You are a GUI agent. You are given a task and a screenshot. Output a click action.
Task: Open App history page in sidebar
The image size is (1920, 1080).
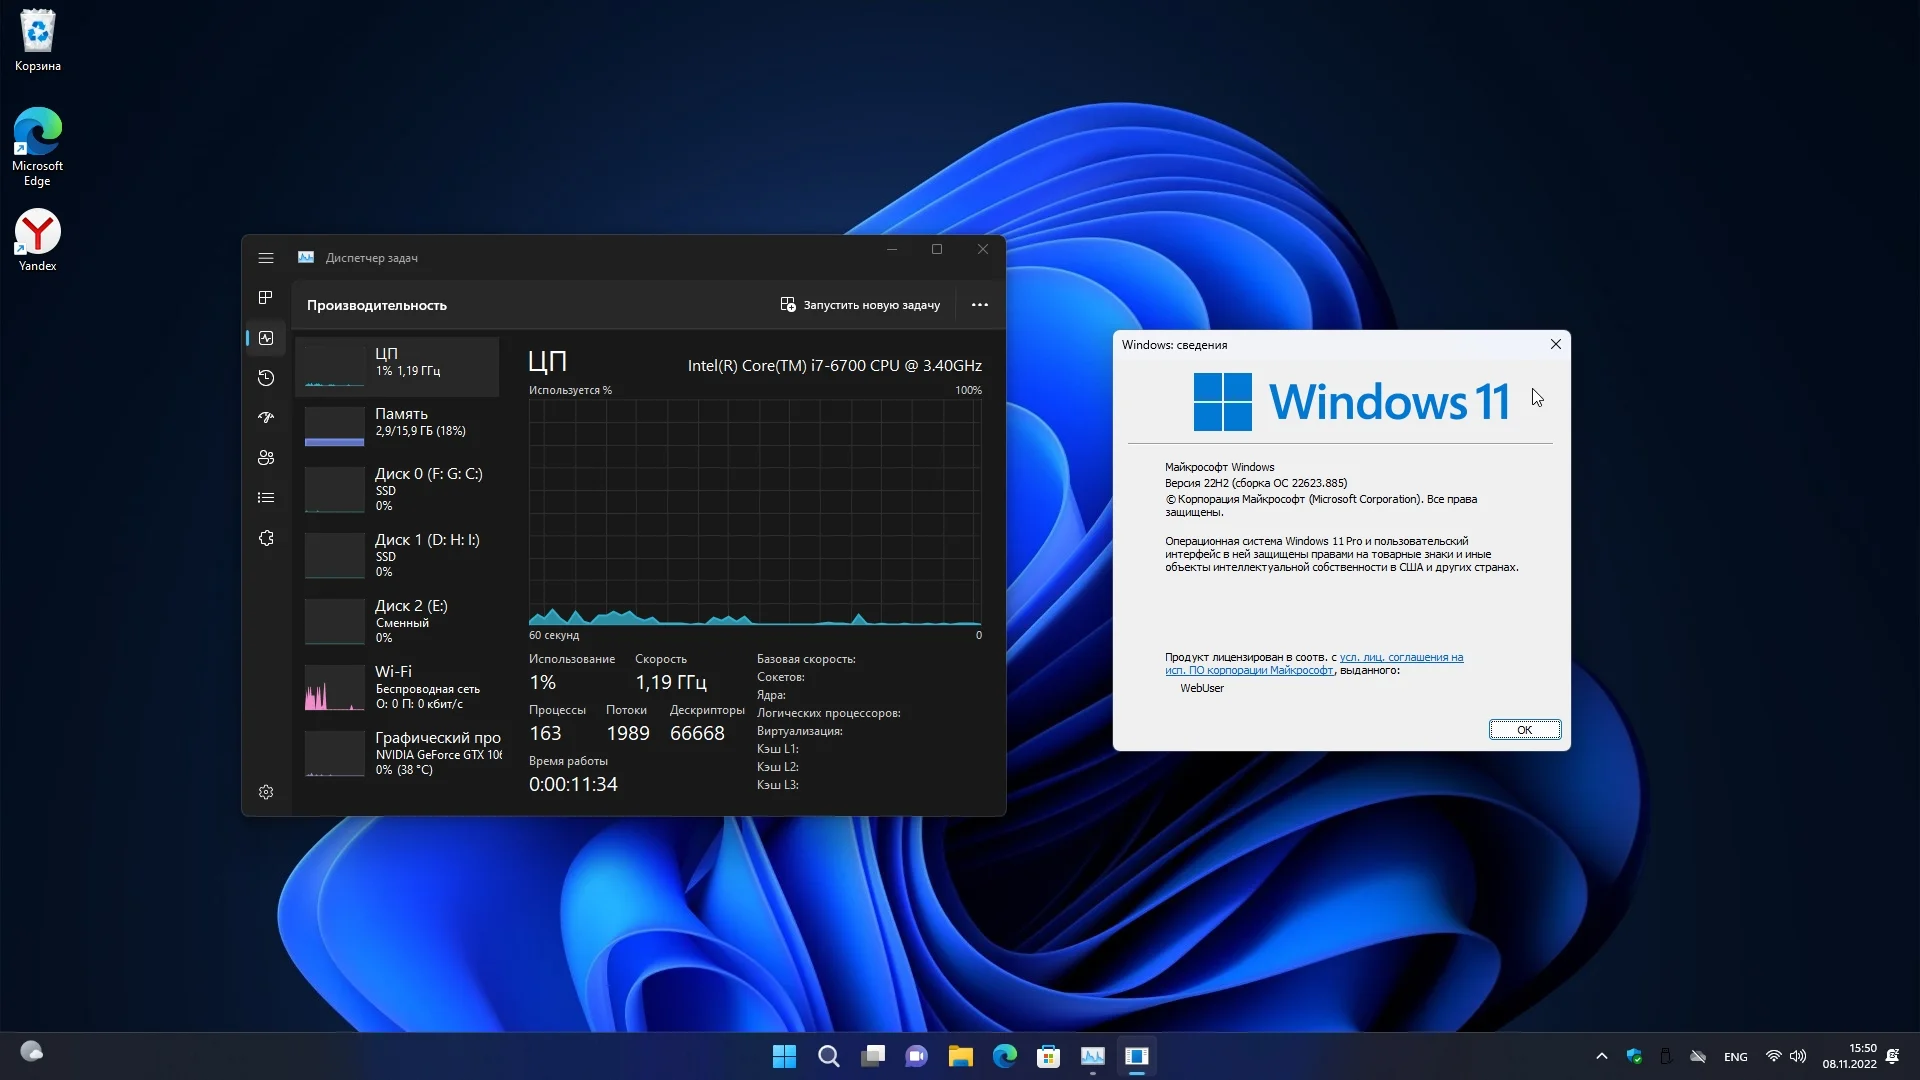pyautogui.click(x=266, y=378)
